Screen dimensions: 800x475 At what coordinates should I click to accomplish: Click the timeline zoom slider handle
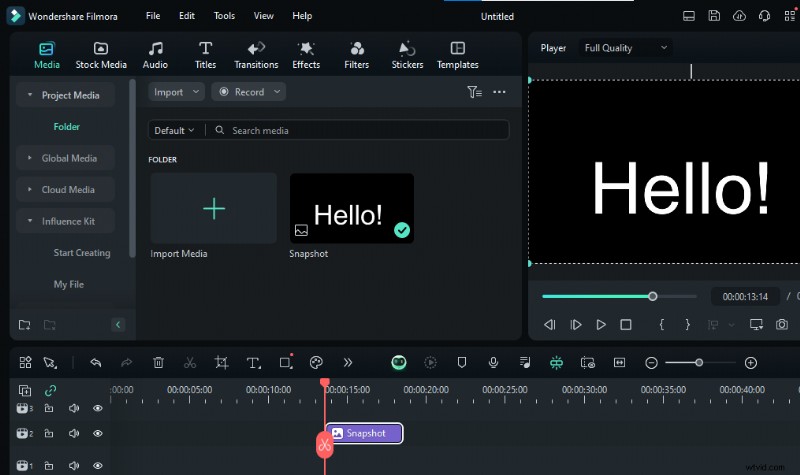pyautogui.click(x=699, y=363)
